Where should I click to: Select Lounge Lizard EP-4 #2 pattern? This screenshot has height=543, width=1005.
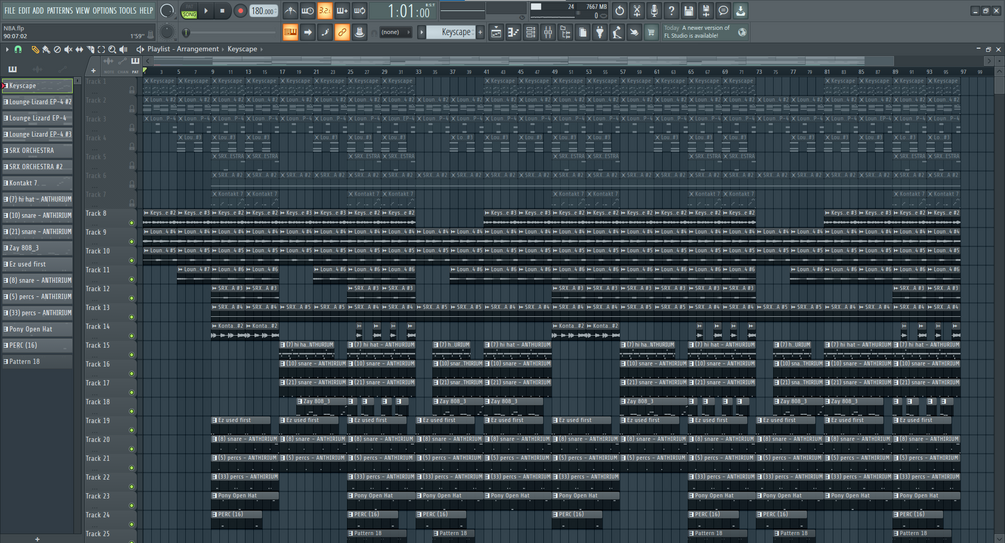coord(37,102)
